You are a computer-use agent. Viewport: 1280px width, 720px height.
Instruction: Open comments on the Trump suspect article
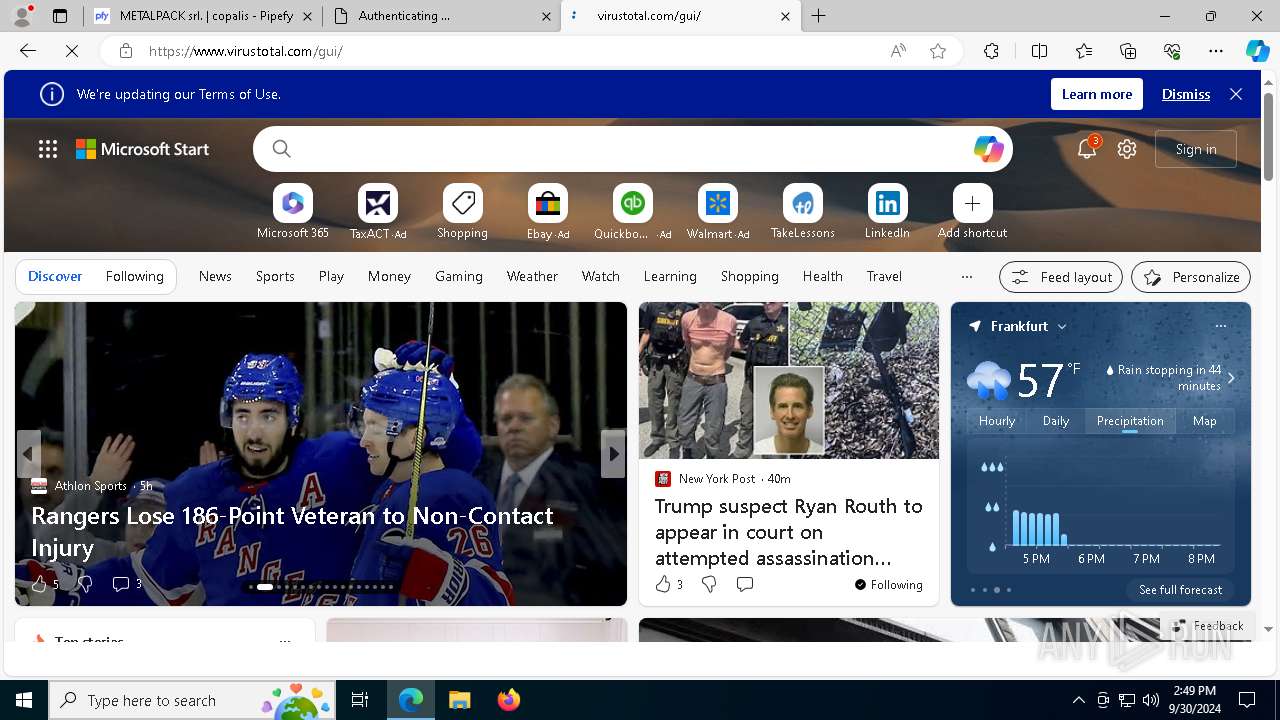[745, 584]
